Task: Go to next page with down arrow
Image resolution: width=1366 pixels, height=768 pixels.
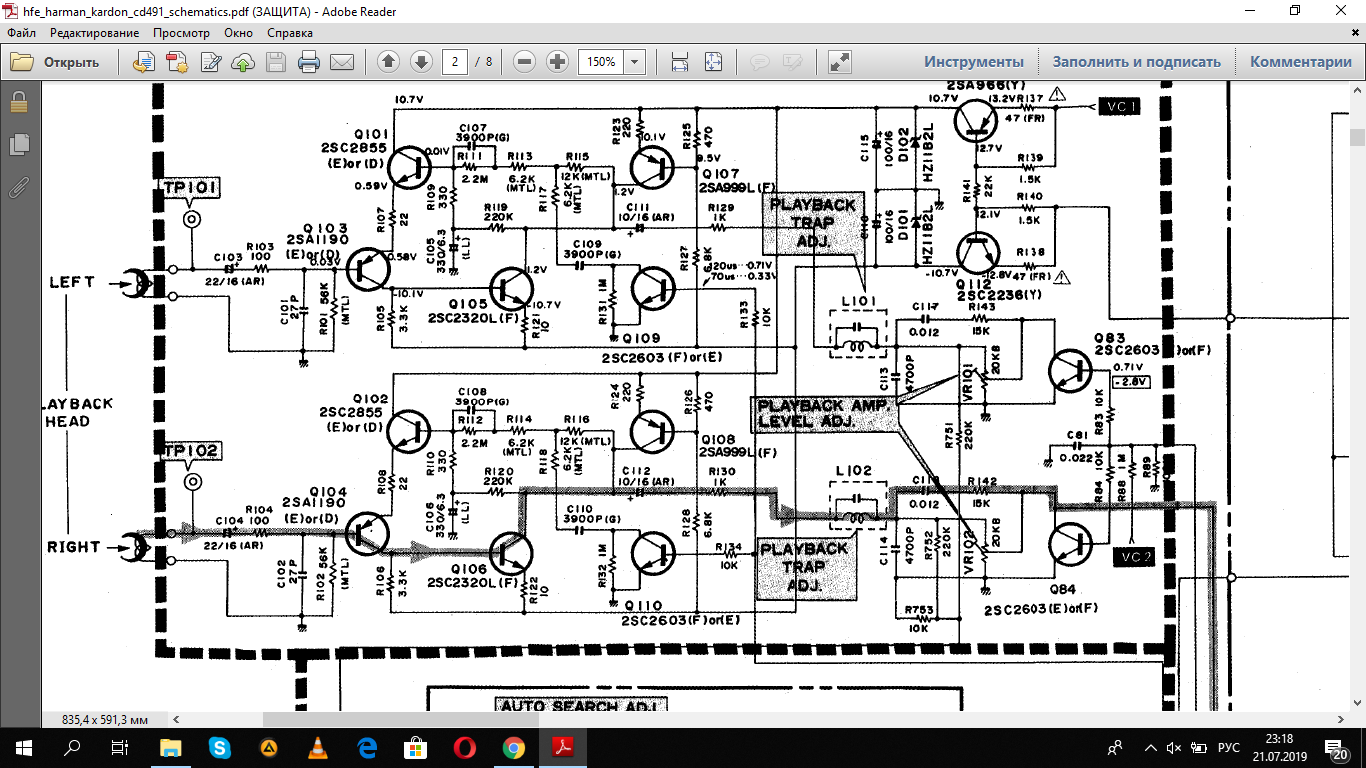Action: click(x=421, y=62)
